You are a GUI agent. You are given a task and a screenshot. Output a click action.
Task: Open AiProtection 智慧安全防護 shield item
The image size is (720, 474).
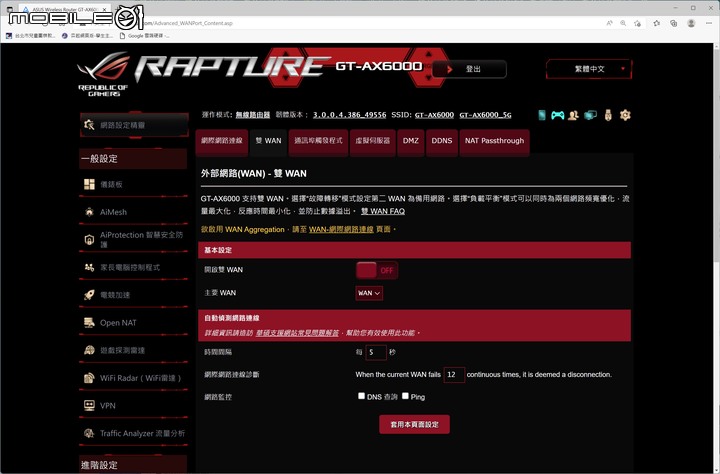pyautogui.click(x=133, y=239)
